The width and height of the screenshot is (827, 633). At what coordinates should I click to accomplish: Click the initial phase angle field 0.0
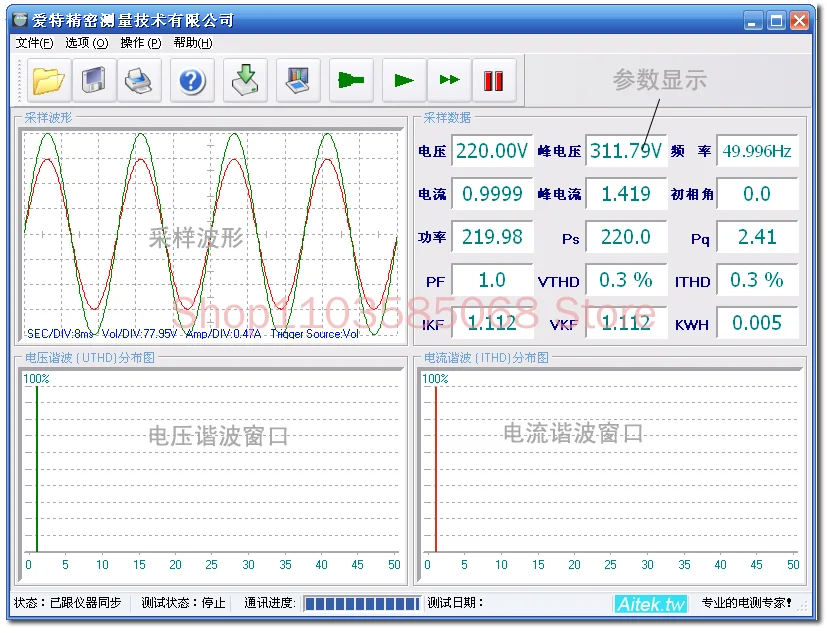(x=757, y=194)
